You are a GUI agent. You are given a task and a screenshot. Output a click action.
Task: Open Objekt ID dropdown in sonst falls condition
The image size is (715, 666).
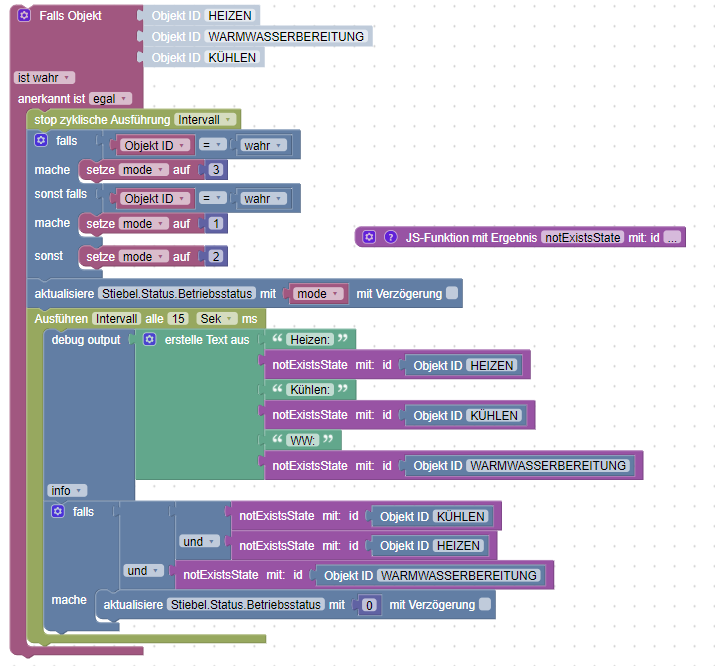155,199
